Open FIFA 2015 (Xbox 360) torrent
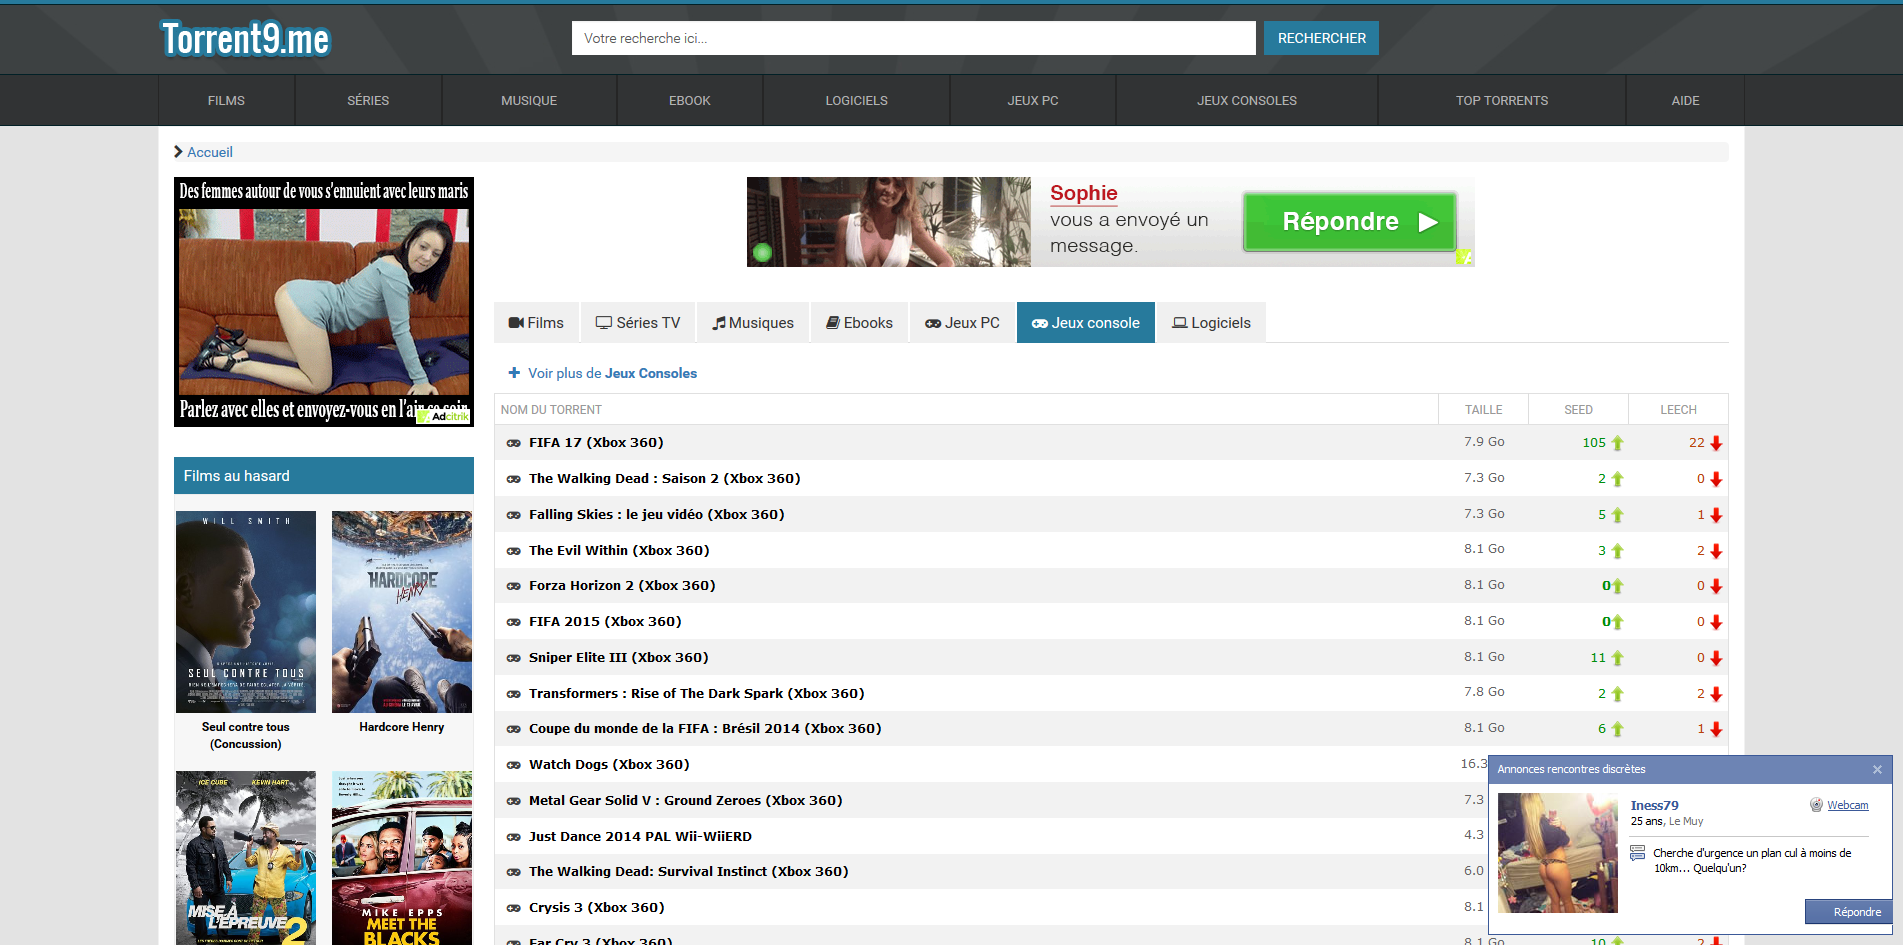Viewport: 1903px width, 945px height. pos(605,622)
